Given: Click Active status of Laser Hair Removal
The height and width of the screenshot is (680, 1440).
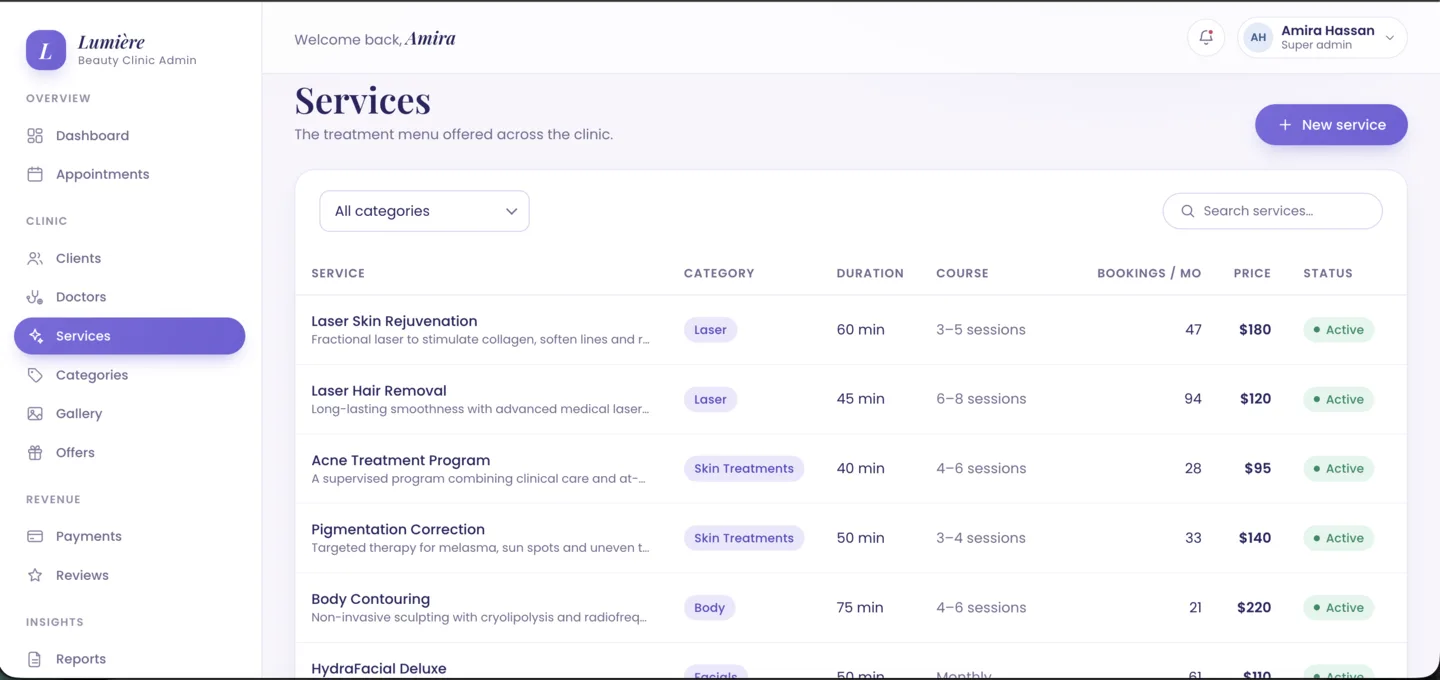Looking at the screenshot, I should (1338, 399).
